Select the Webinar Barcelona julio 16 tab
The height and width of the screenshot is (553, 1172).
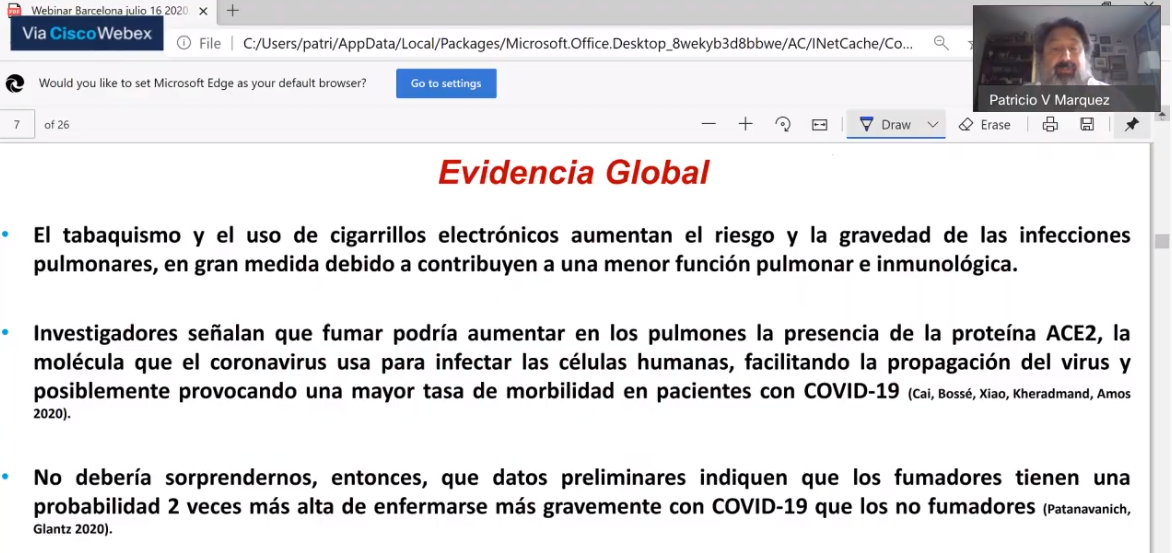coord(108,10)
